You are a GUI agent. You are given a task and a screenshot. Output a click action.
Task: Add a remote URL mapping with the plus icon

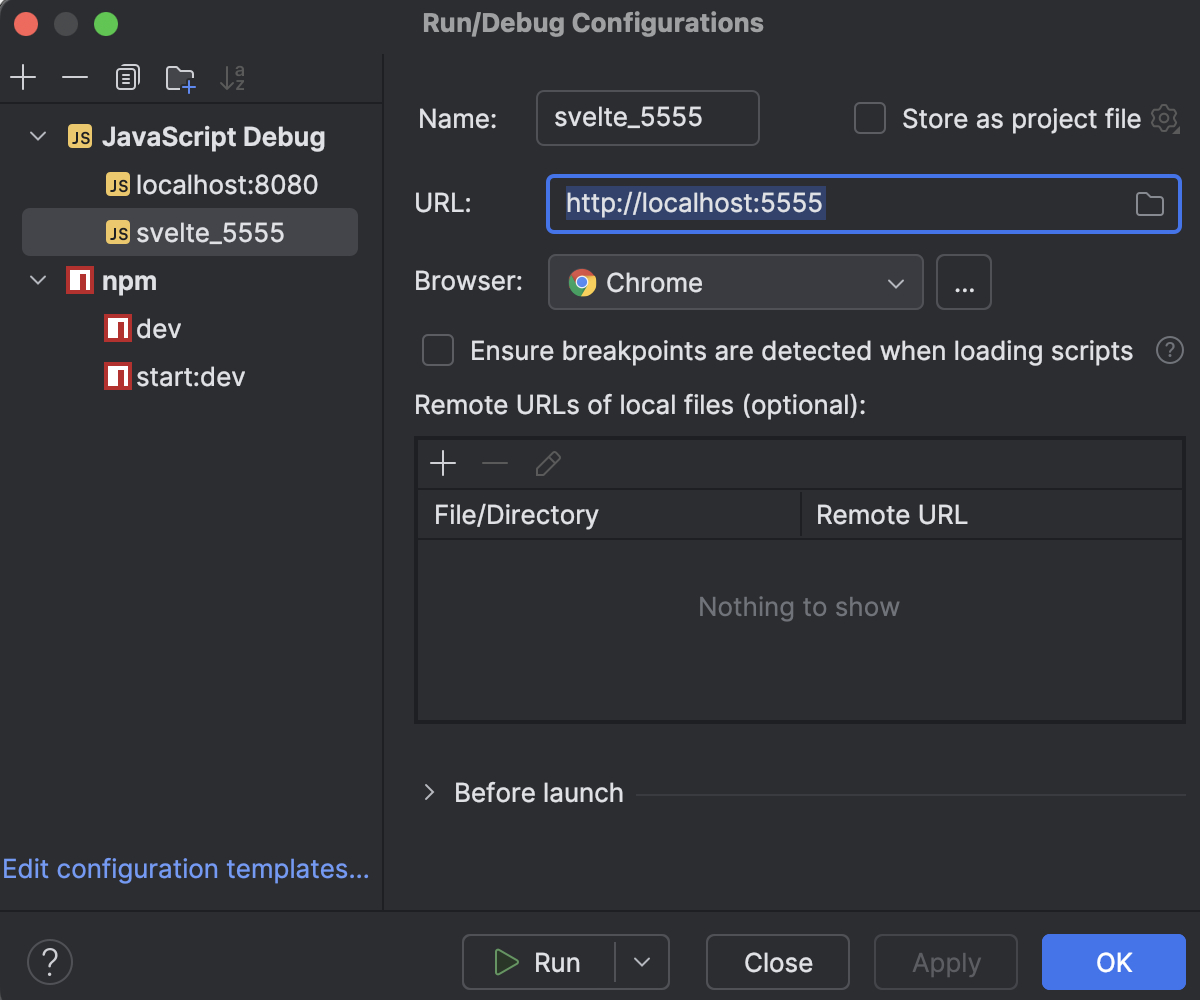point(443,463)
